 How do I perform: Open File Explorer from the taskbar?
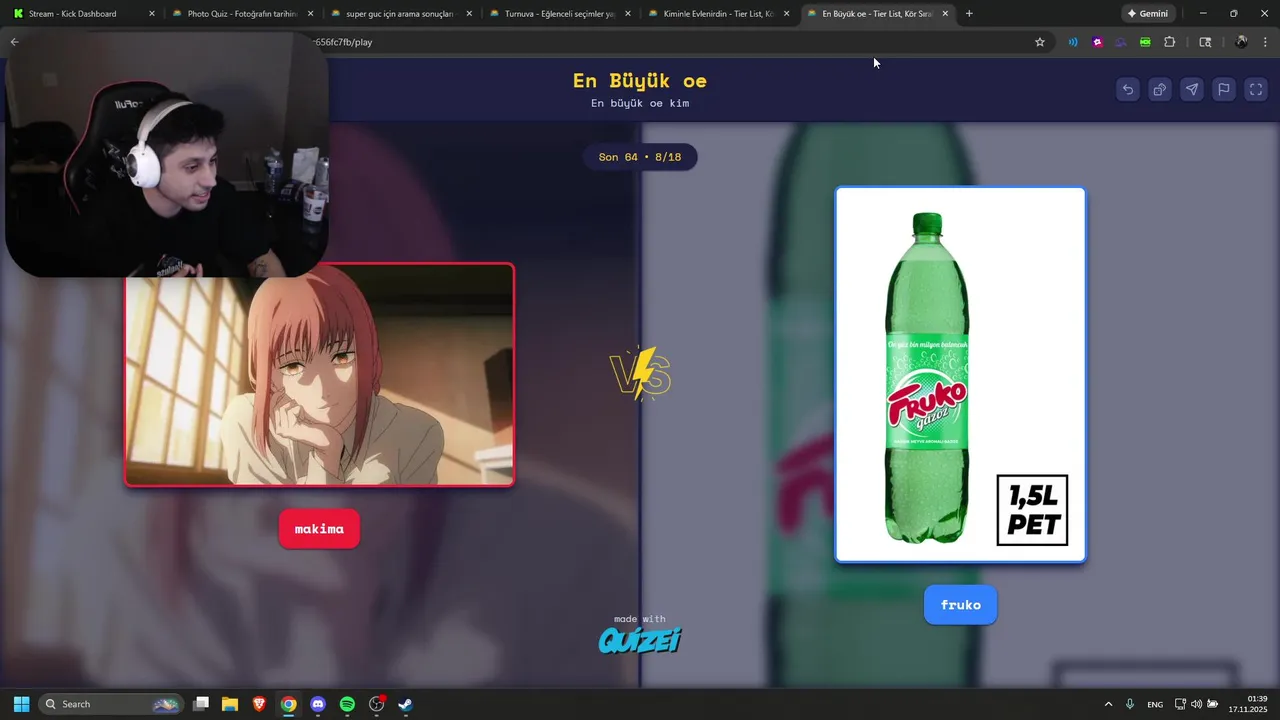click(x=230, y=704)
